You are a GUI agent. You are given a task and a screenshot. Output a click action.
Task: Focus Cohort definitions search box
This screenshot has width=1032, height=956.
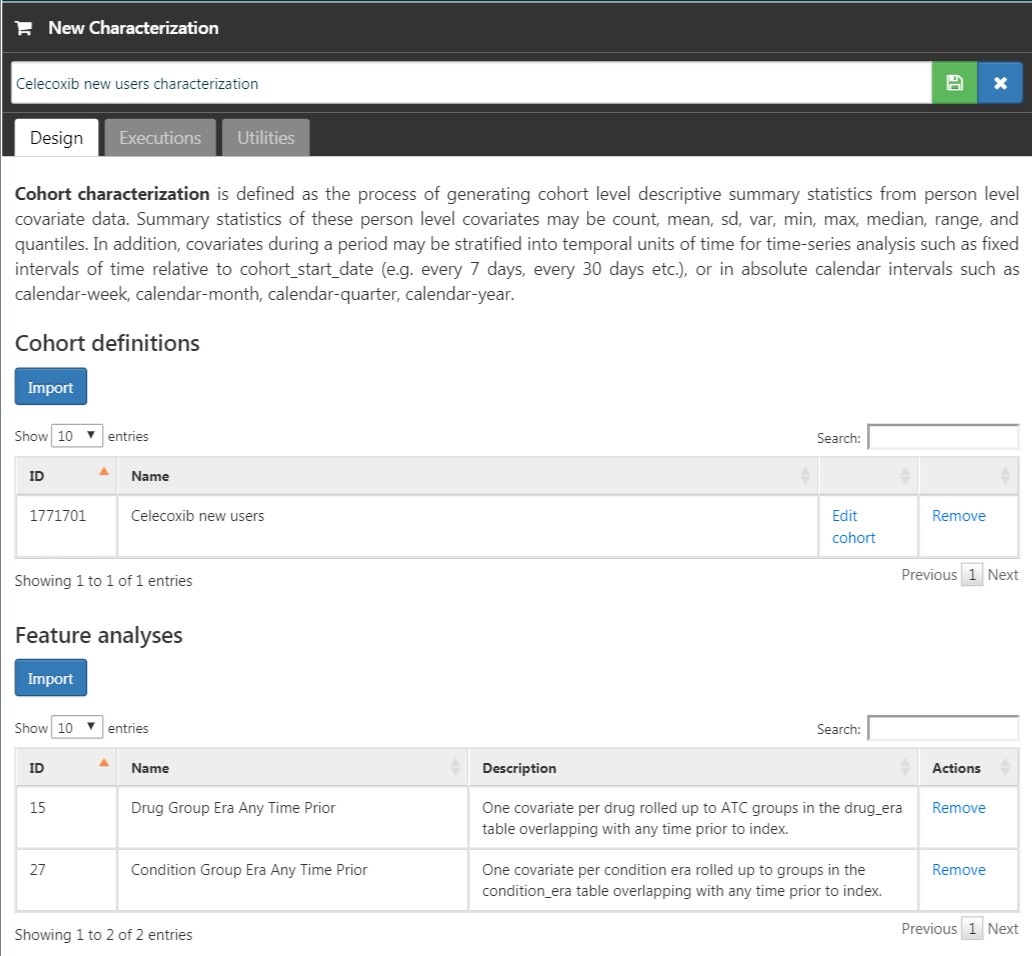point(943,437)
